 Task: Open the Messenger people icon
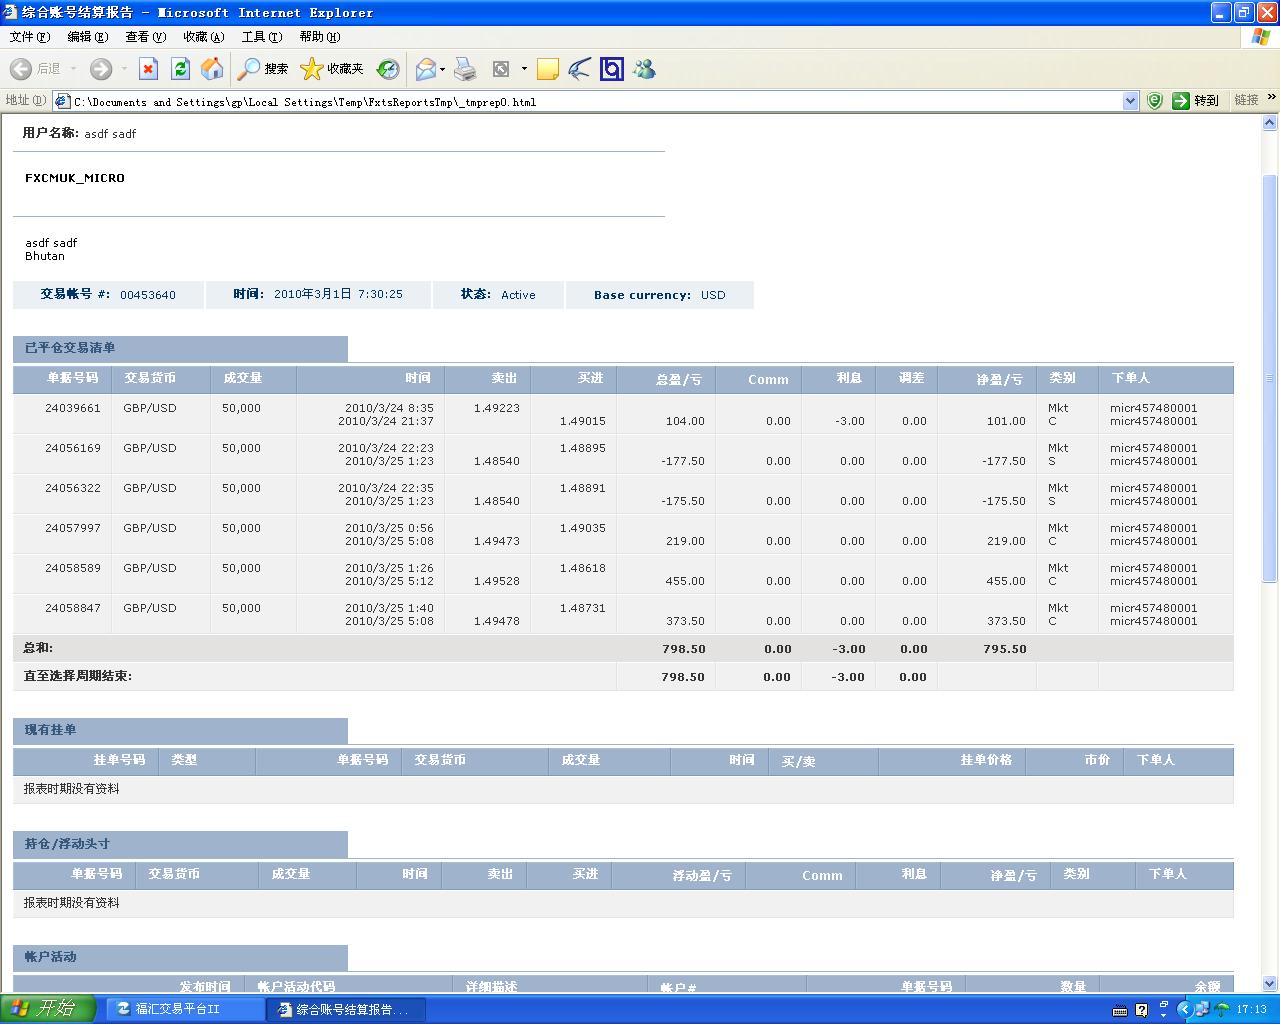point(644,69)
